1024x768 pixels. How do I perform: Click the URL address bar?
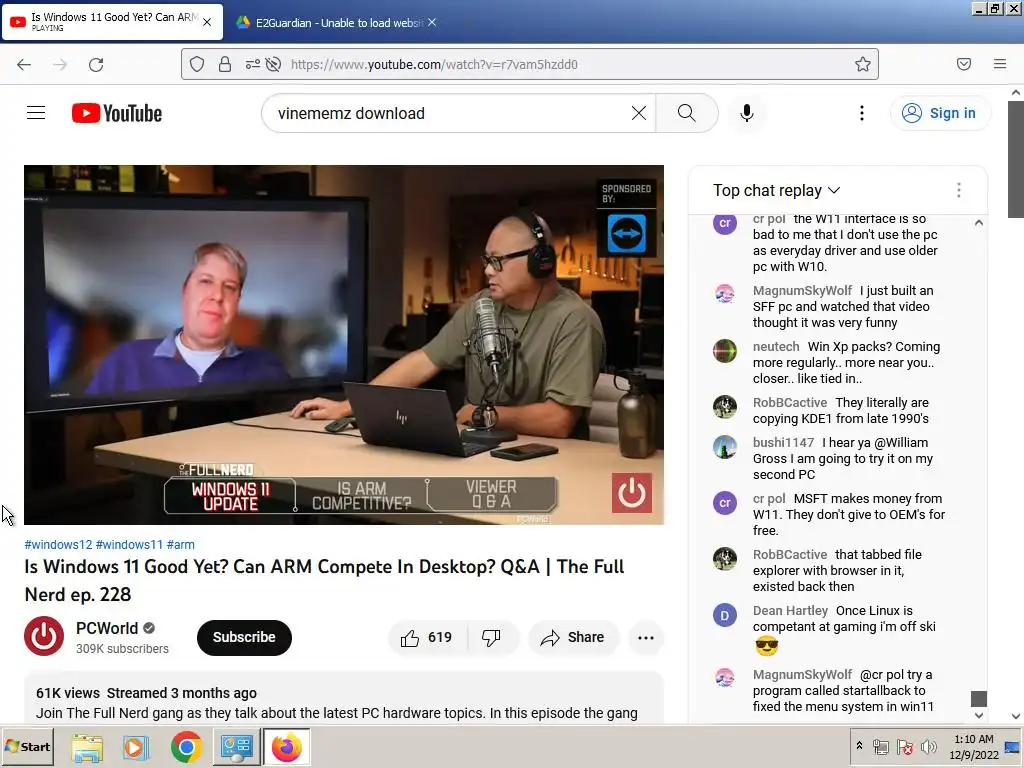[x=529, y=64]
